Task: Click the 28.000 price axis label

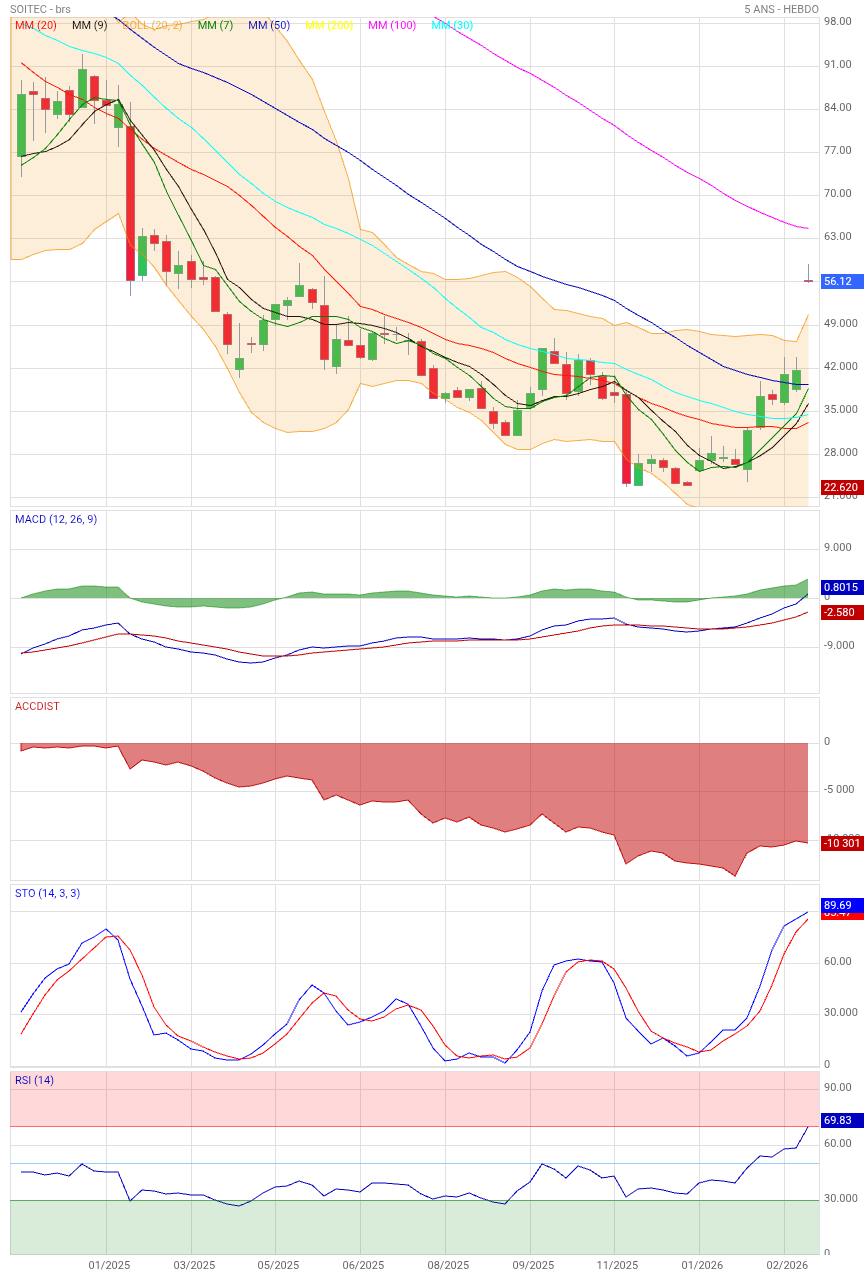Action: 840,452
